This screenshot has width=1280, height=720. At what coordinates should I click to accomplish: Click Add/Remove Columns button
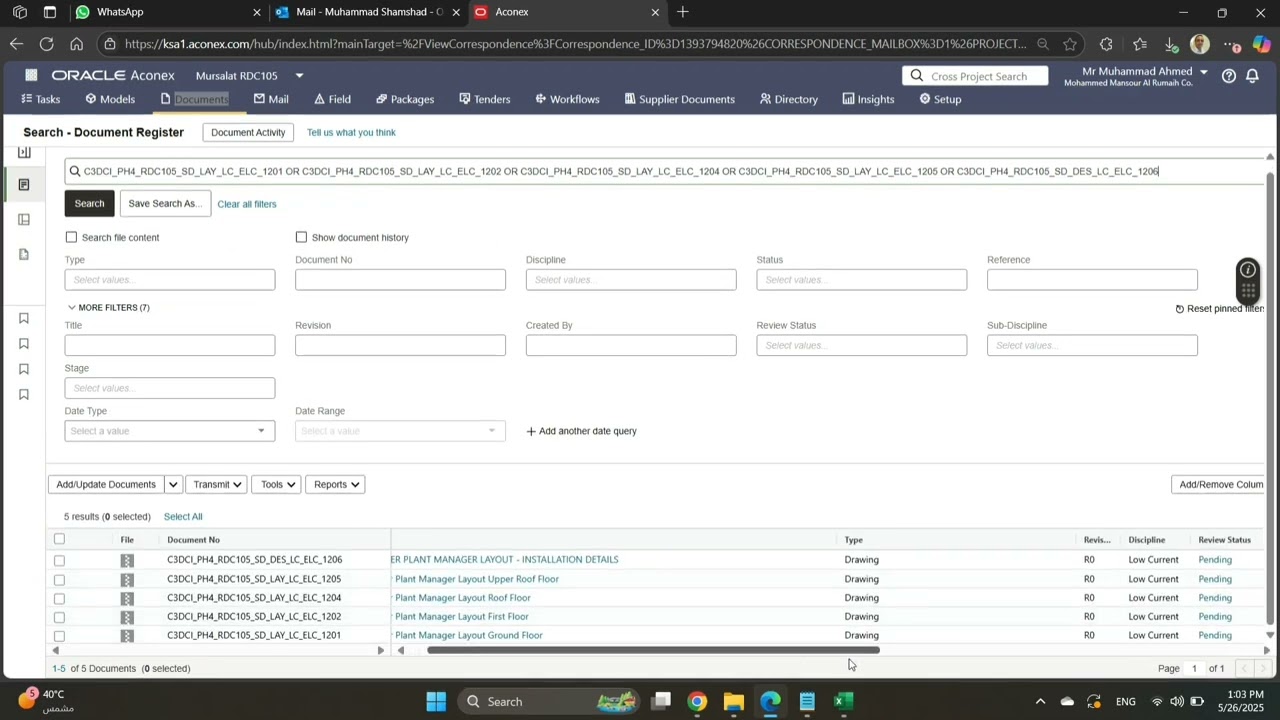coord(1219,485)
